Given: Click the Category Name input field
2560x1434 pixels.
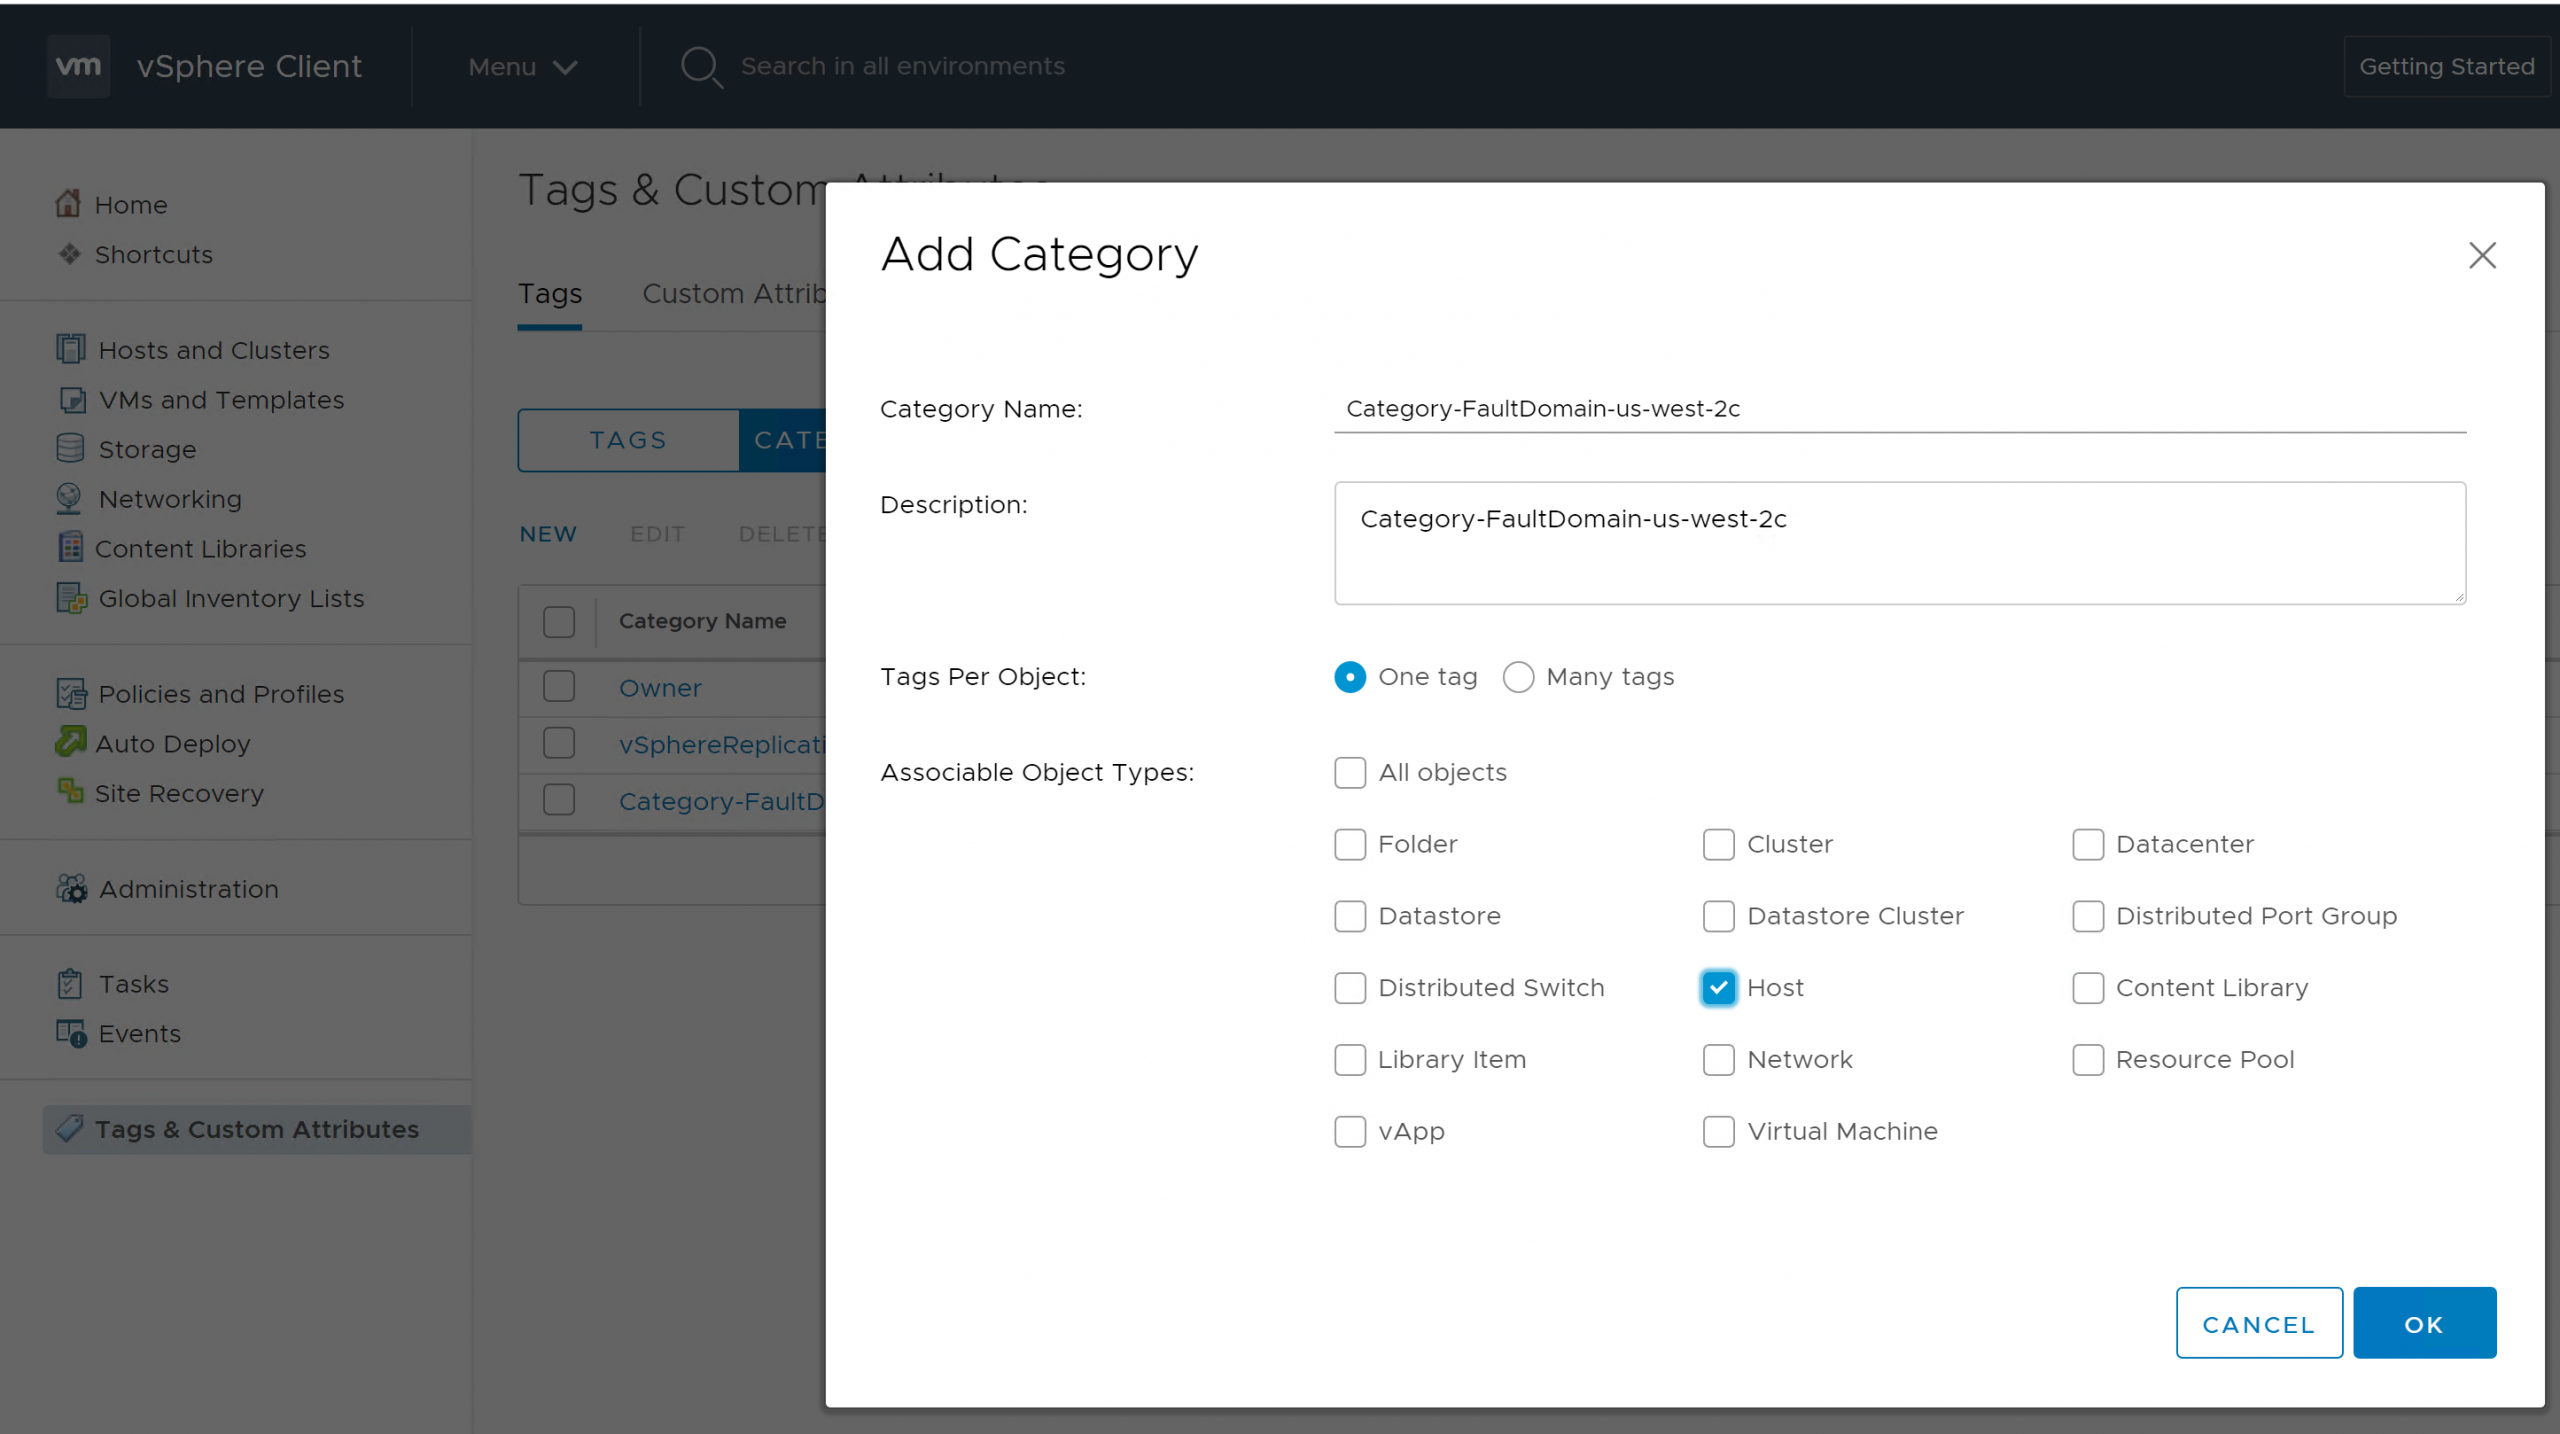Looking at the screenshot, I should tap(1898, 409).
